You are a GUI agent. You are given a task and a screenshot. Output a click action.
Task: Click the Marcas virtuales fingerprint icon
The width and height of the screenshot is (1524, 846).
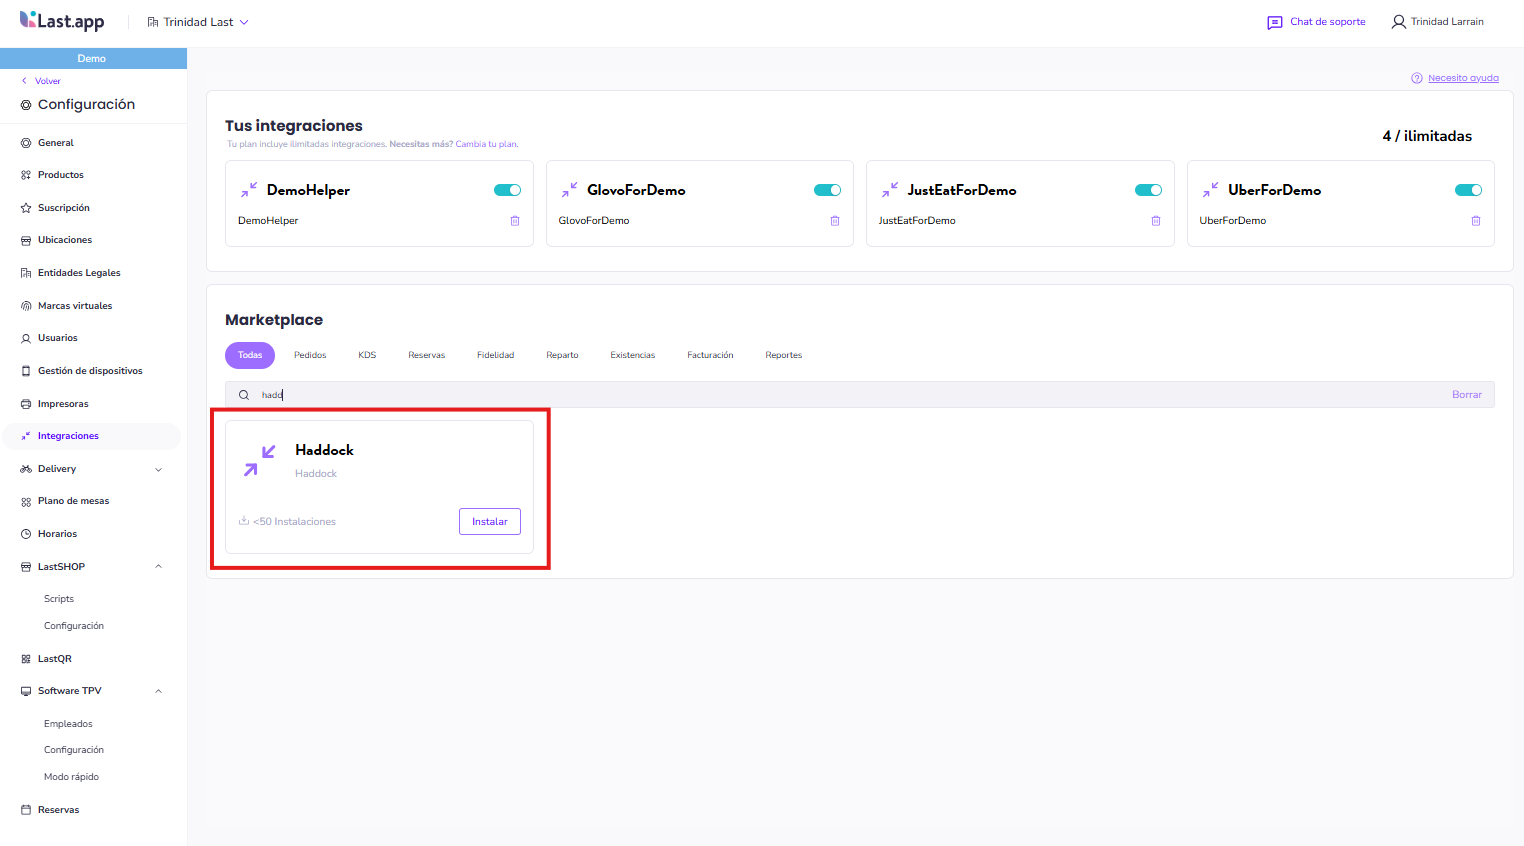pos(26,306)
